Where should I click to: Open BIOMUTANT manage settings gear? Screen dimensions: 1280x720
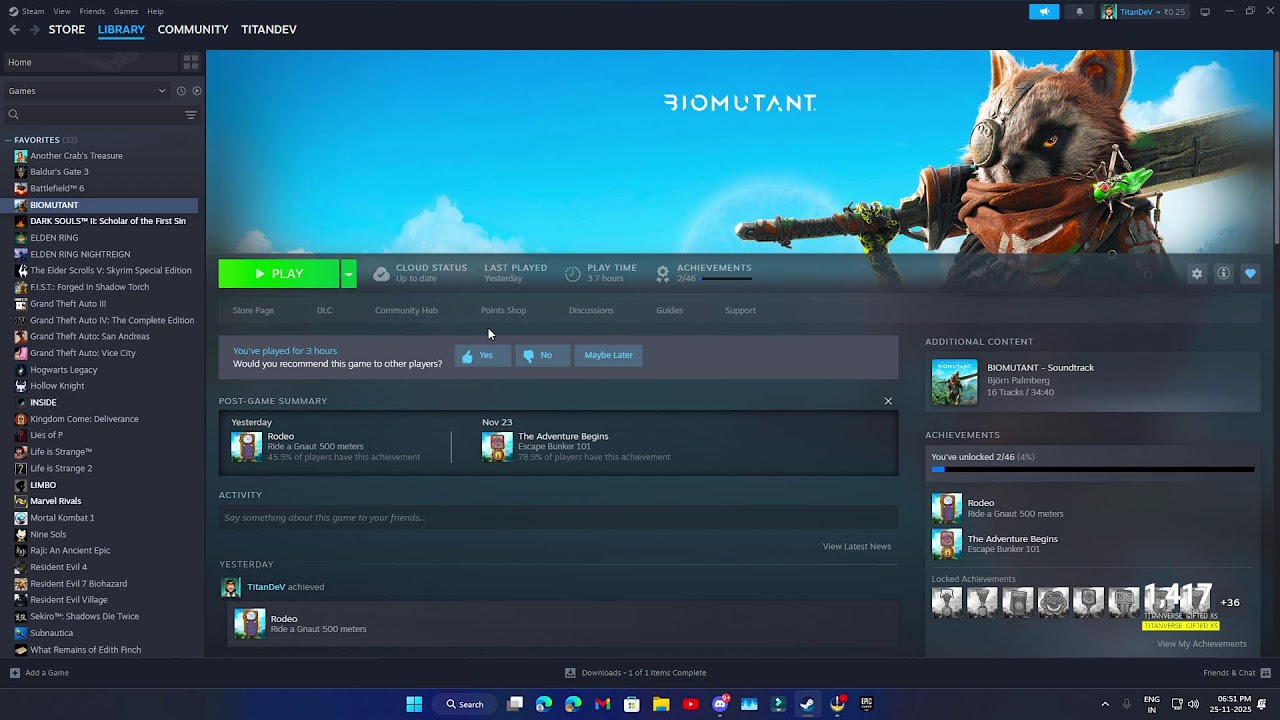1196,273
